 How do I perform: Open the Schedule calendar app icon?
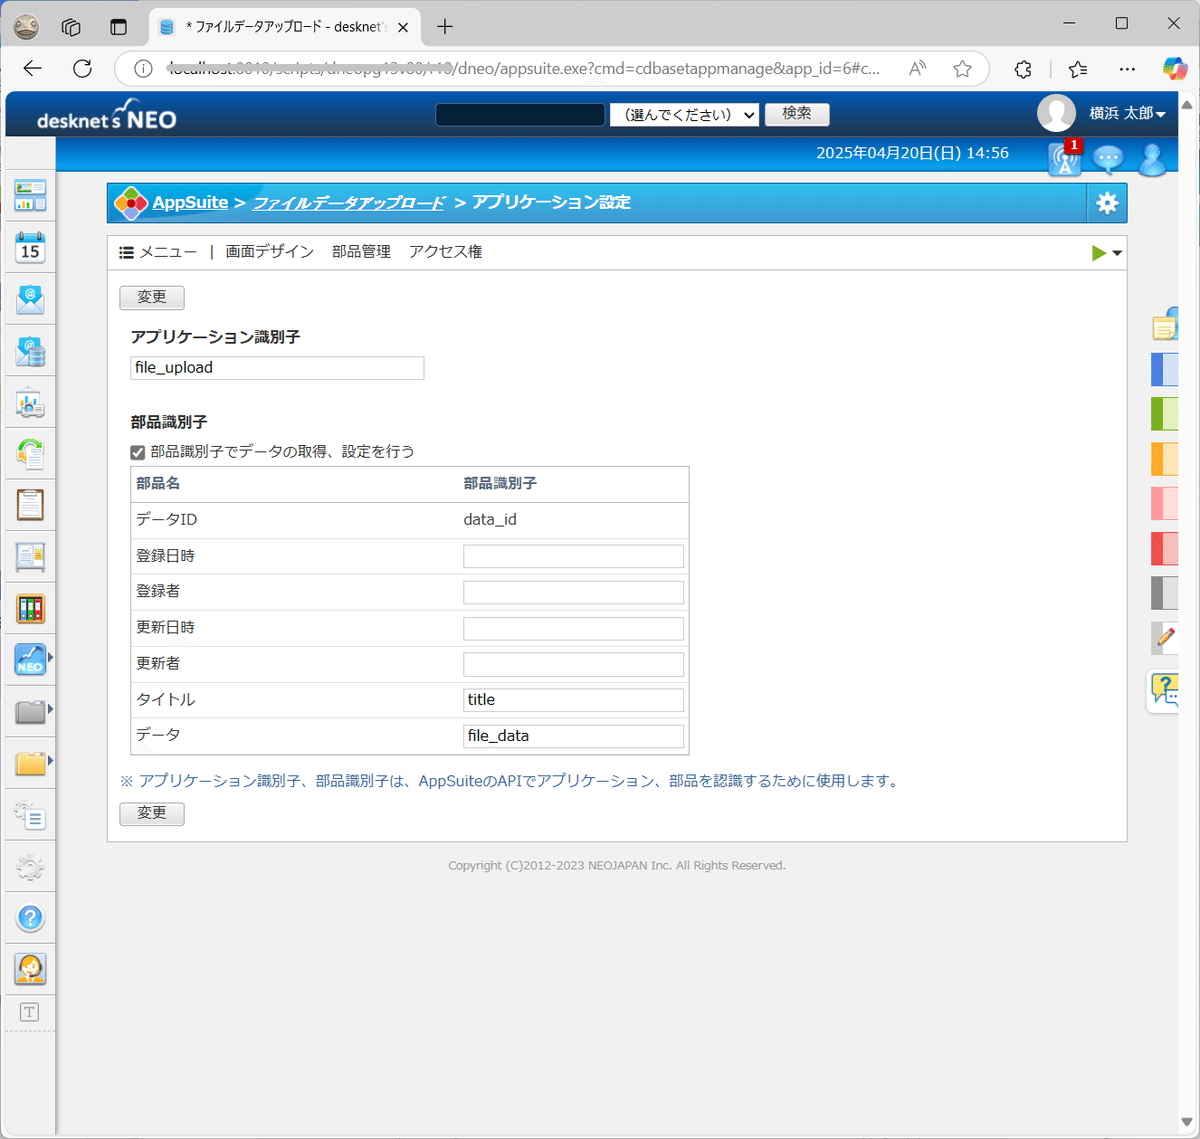pyautogui.click(x=29, y=247)
